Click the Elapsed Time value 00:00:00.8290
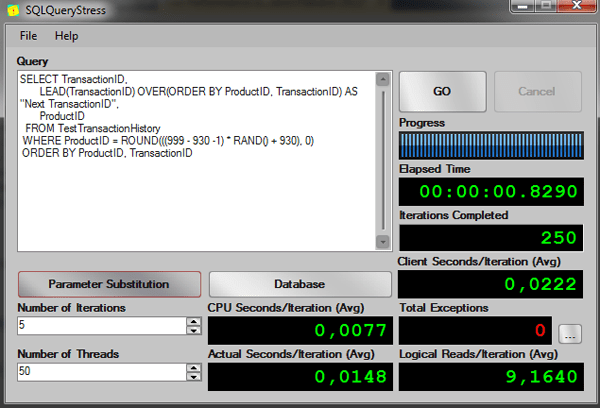Viewport: 600px width, 408px height. click(x=498, y=191)
